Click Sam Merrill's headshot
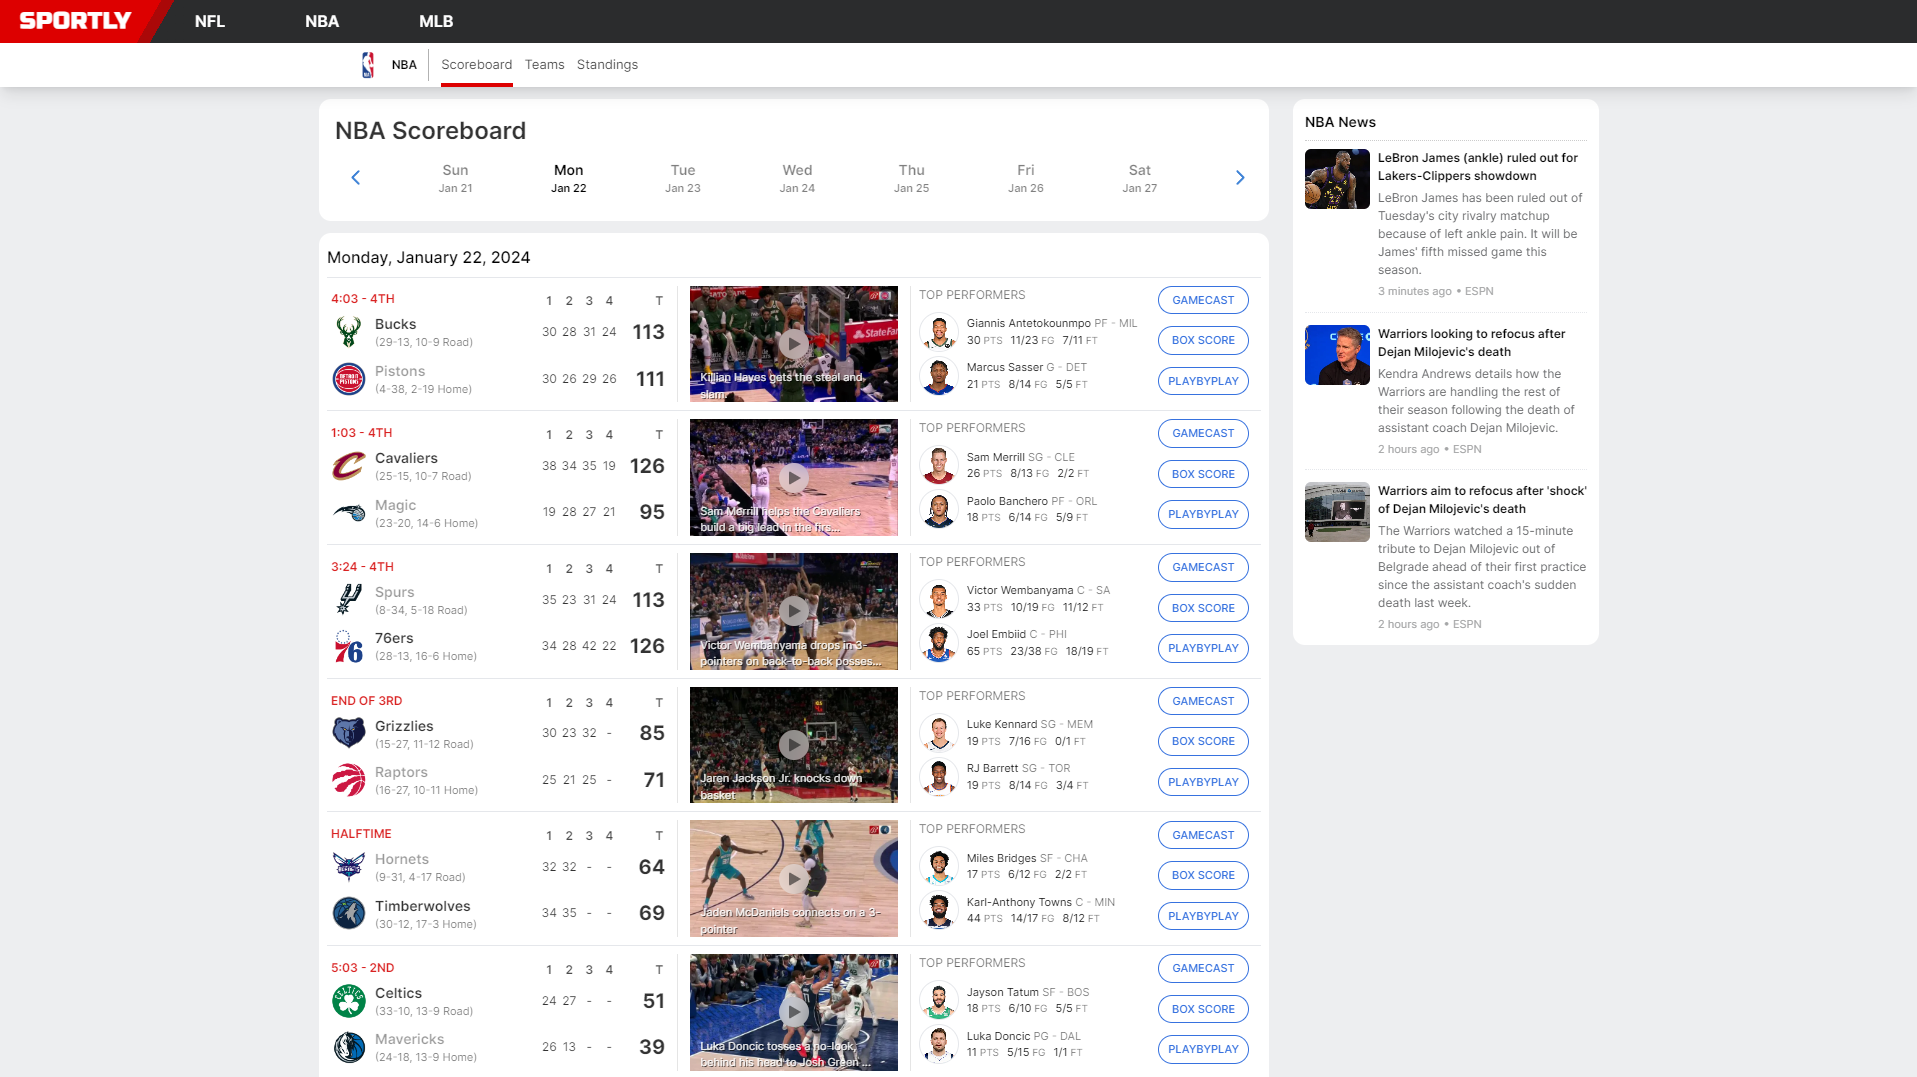Image resolution: width=1917 pixels, height=1077 pixels. 939,465
